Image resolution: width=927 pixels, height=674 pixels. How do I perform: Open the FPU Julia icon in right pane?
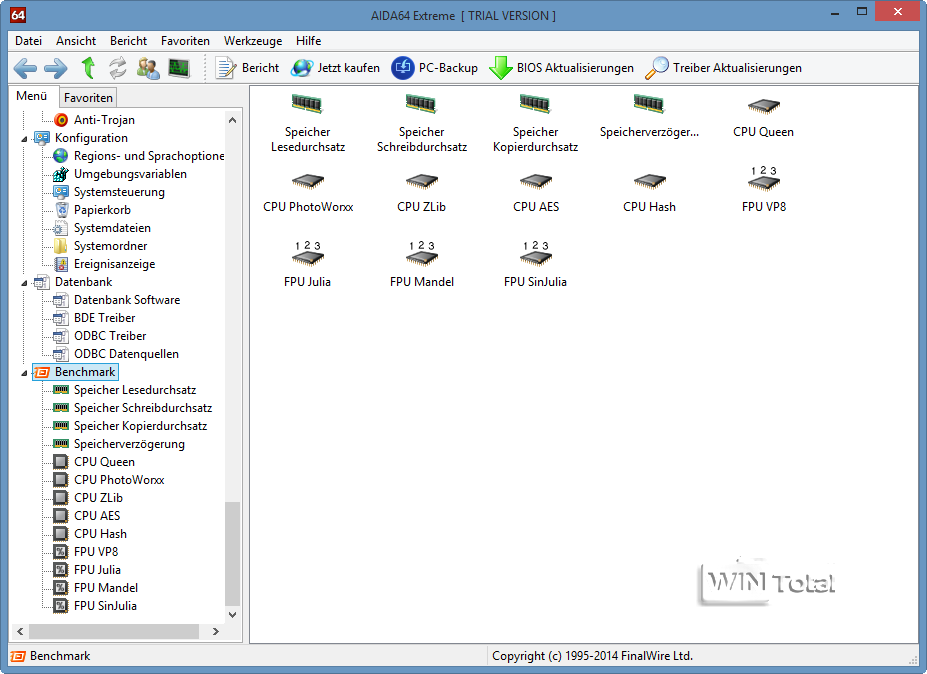307,253
